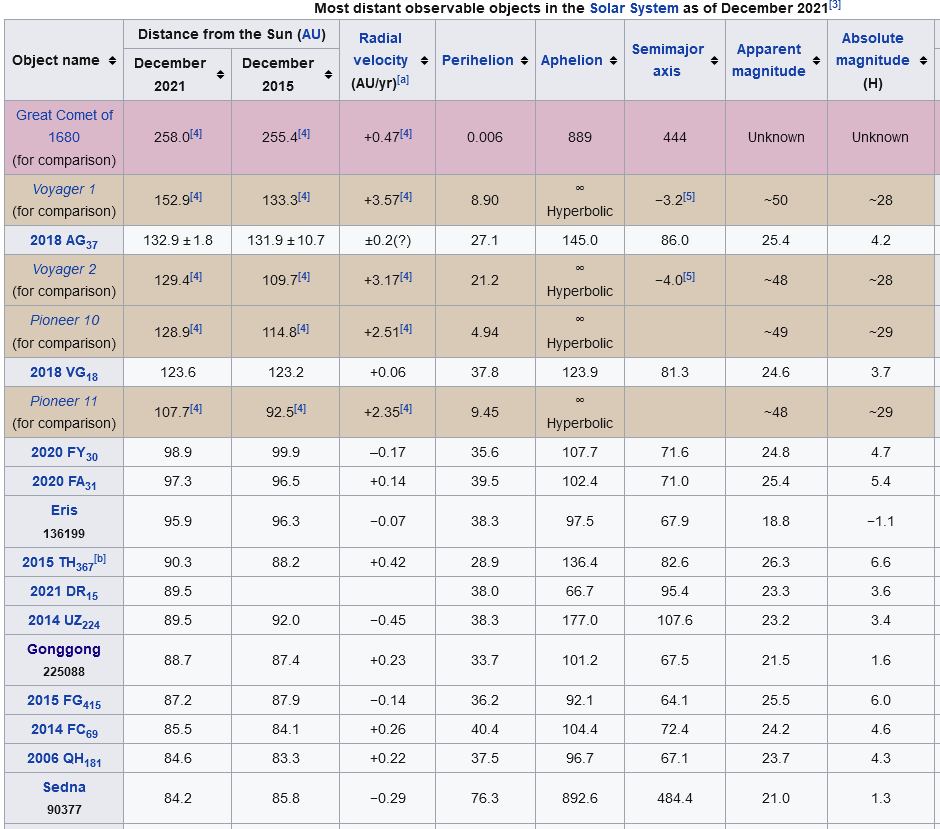Screen dimensions: 940x829
Task: Open the 2015 TH367 object link
Action: pos(58,563)
